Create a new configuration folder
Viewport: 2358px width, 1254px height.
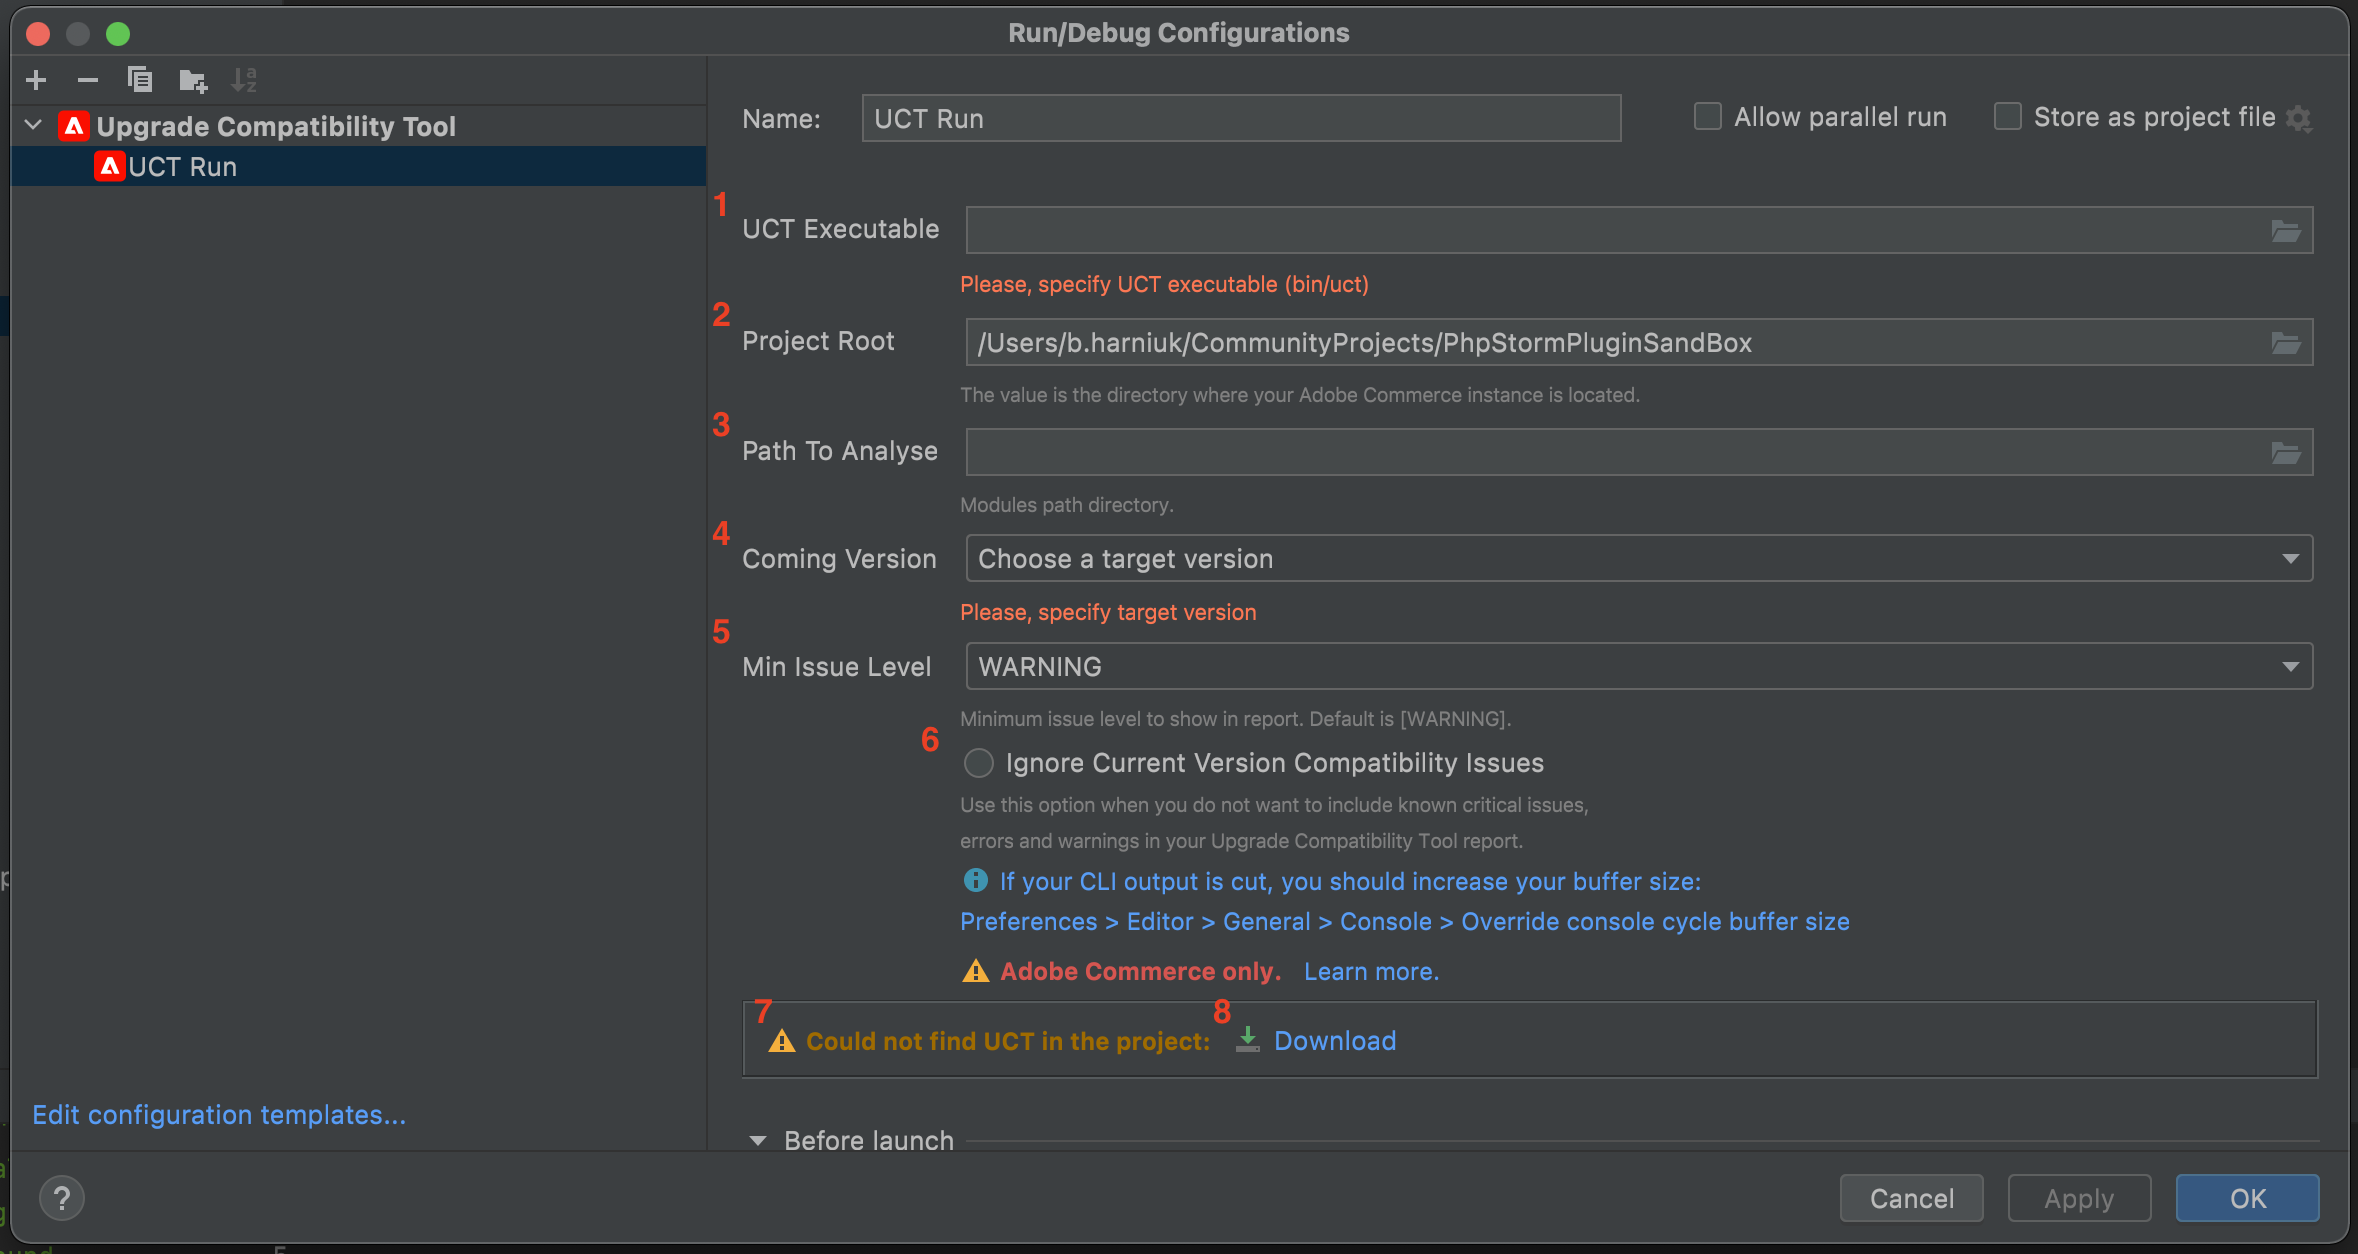pyautogui.click(x=192, y=80)
